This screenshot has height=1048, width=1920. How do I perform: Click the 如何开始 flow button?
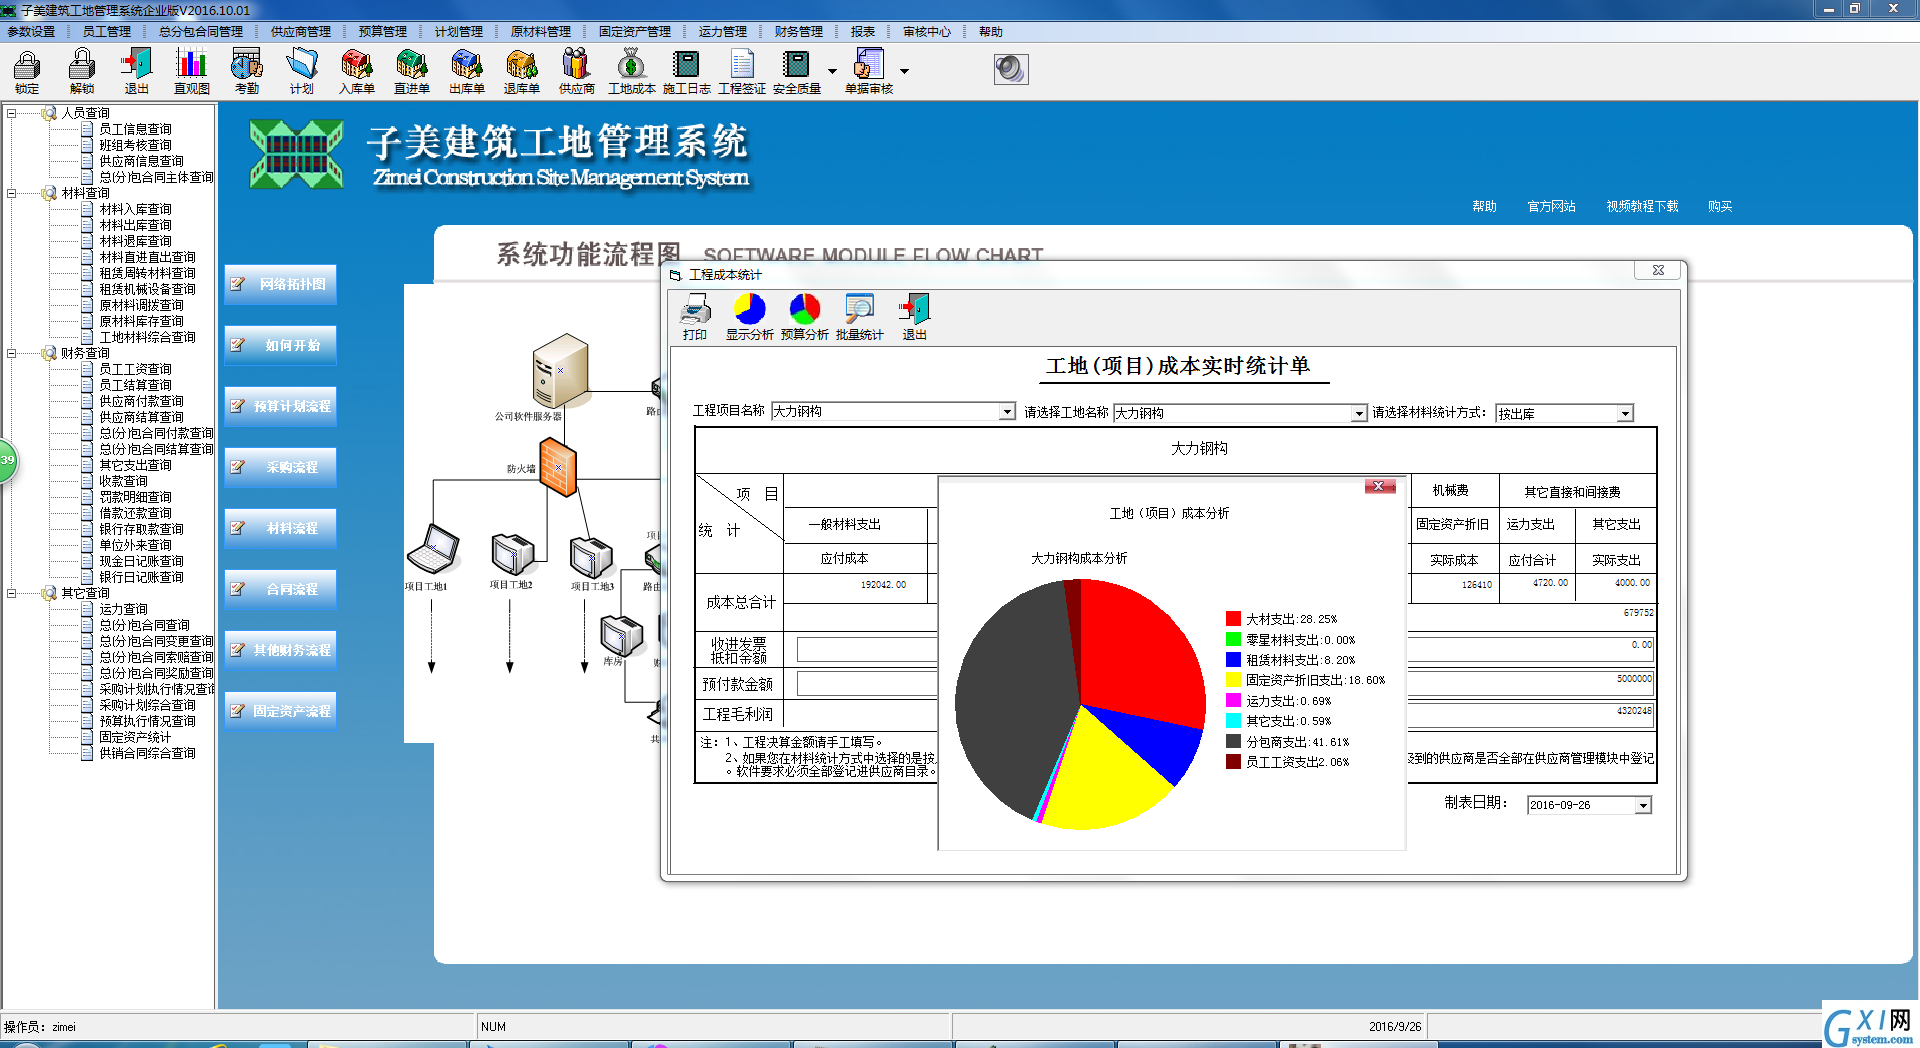point(280,345)
